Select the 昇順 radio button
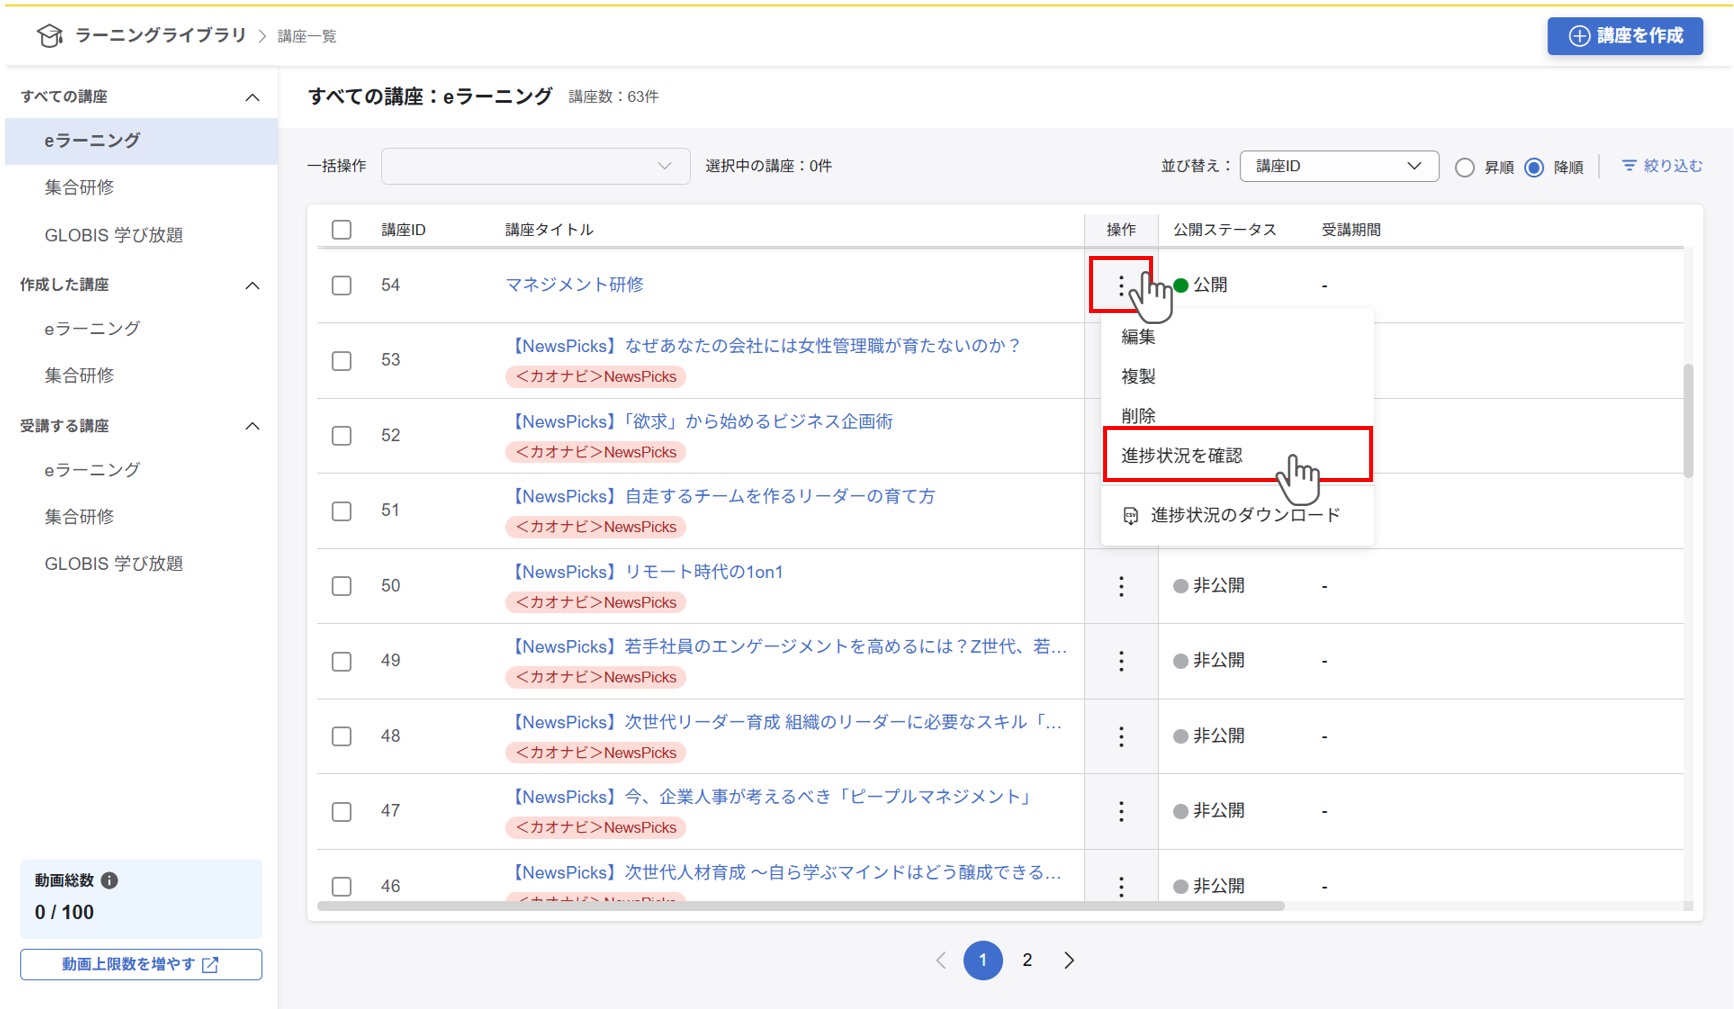This screenshot has width=1734, height=1009. pos(1465,167)
